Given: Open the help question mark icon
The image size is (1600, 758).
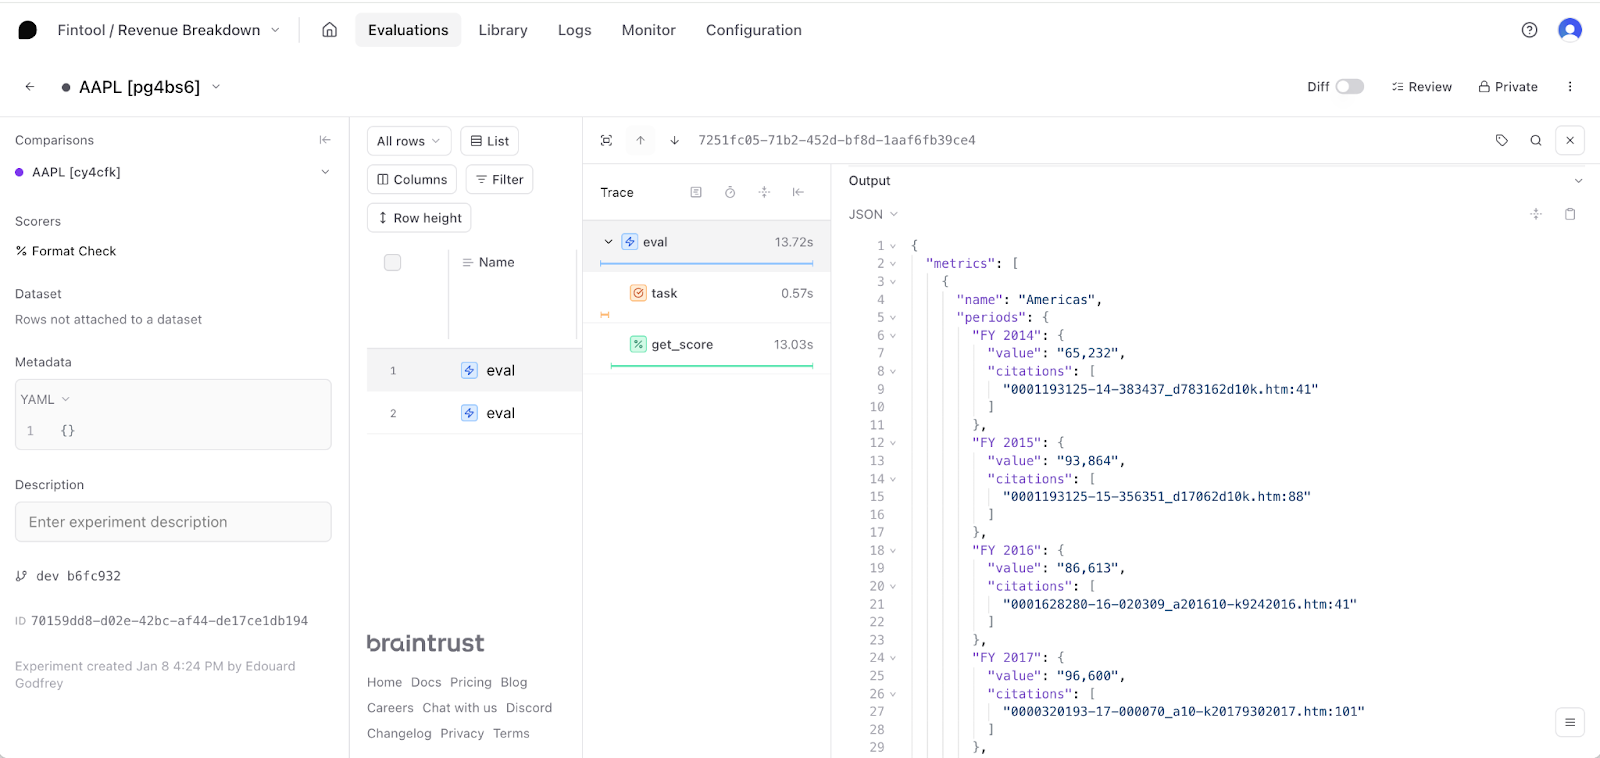Looking at the screenshot, I should pyautogui.click(x=1529, y=30).
